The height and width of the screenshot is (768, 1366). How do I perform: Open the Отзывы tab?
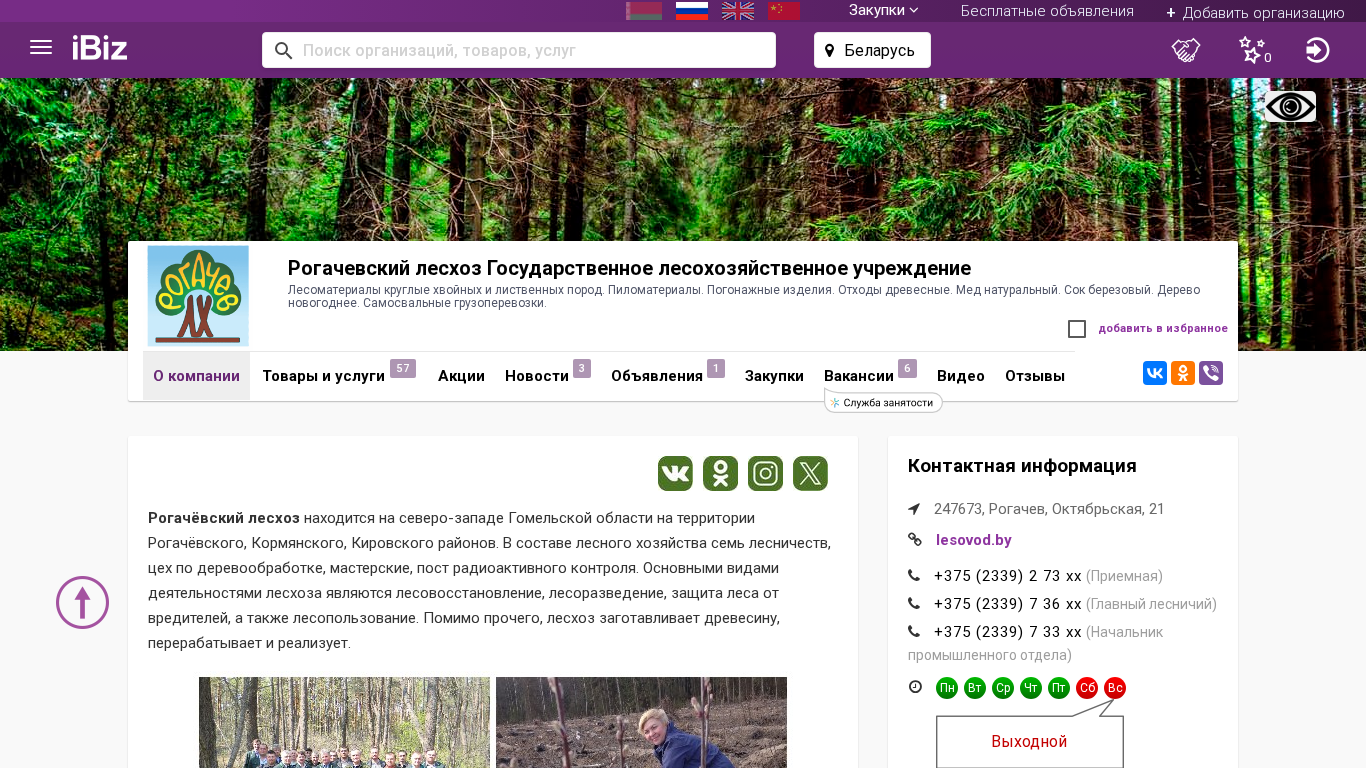[1035, 376]
